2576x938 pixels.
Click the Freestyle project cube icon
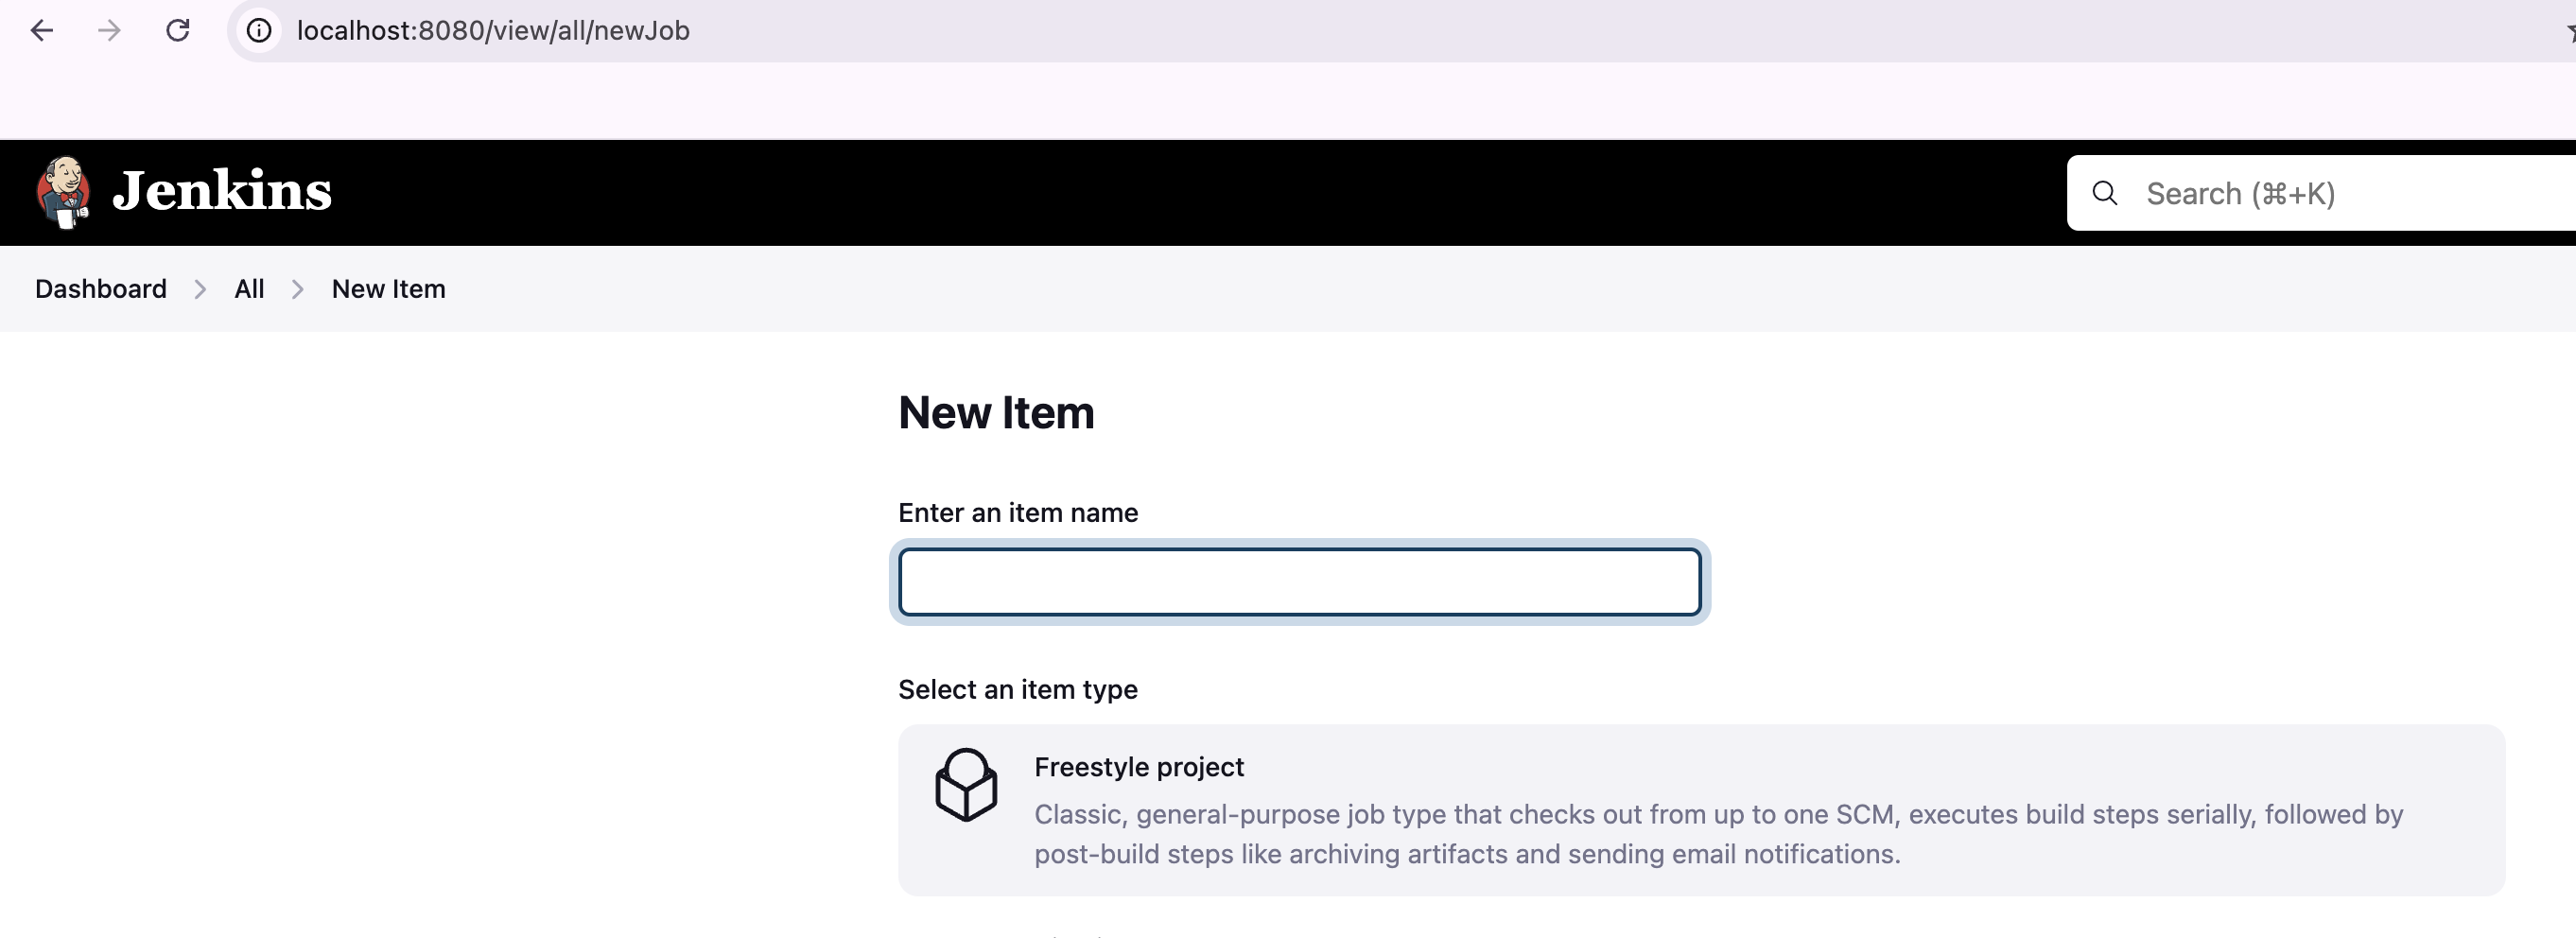click(x=965, y=785)
